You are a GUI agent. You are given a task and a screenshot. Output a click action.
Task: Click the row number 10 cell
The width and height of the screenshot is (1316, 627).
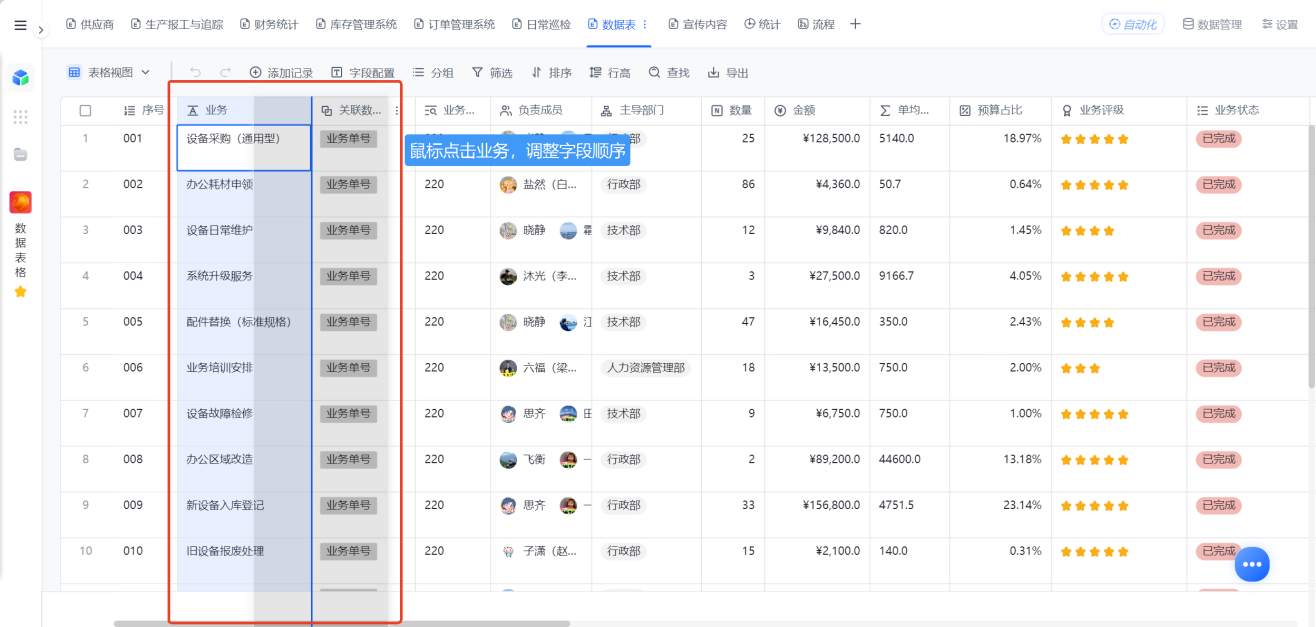click(86, 551)
